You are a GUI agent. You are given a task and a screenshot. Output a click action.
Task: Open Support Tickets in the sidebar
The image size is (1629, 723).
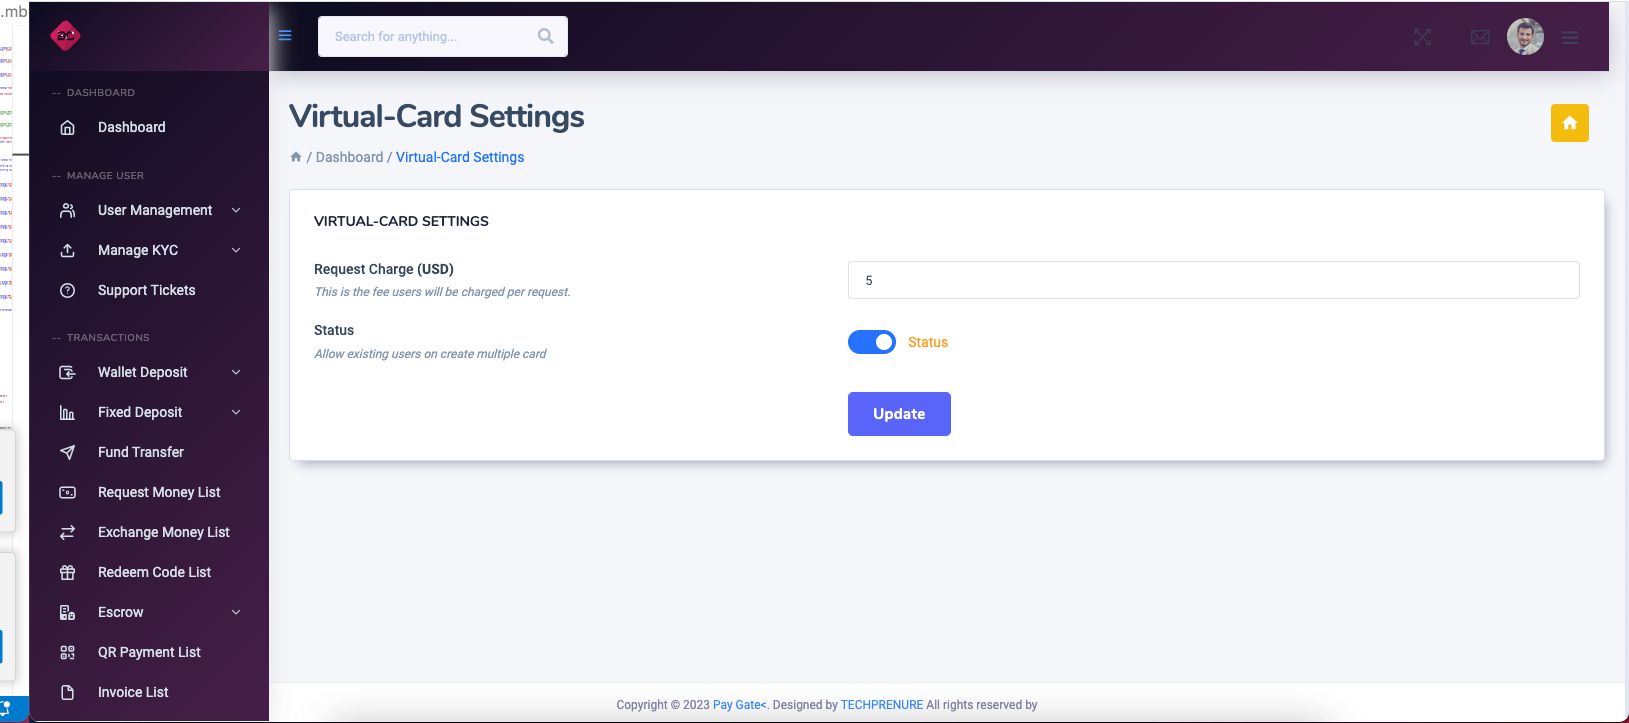[x=146, y=290]
